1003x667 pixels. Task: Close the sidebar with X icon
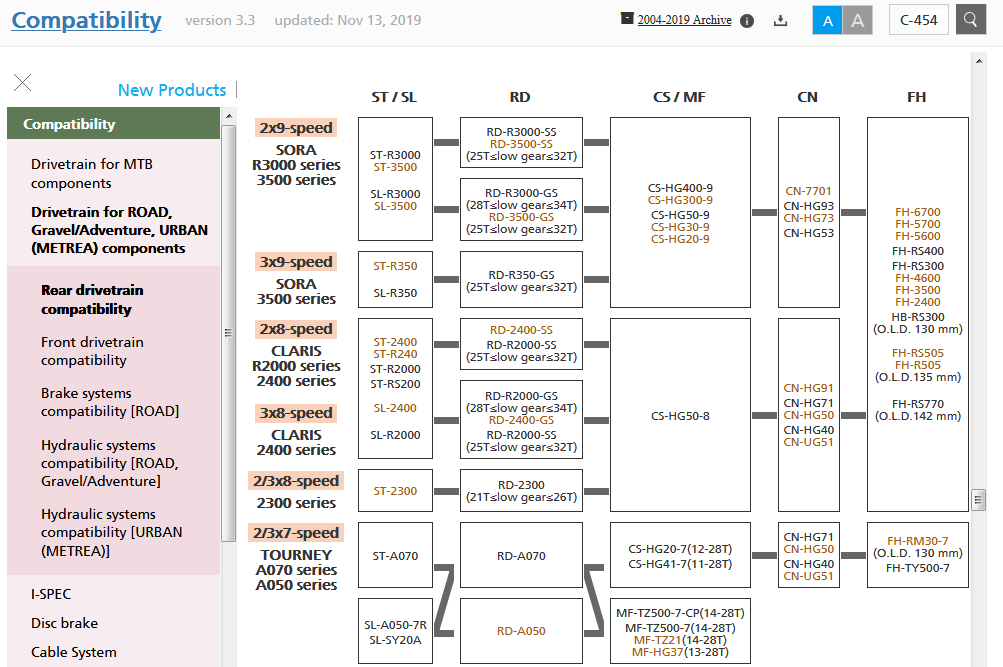click(22, 83)
